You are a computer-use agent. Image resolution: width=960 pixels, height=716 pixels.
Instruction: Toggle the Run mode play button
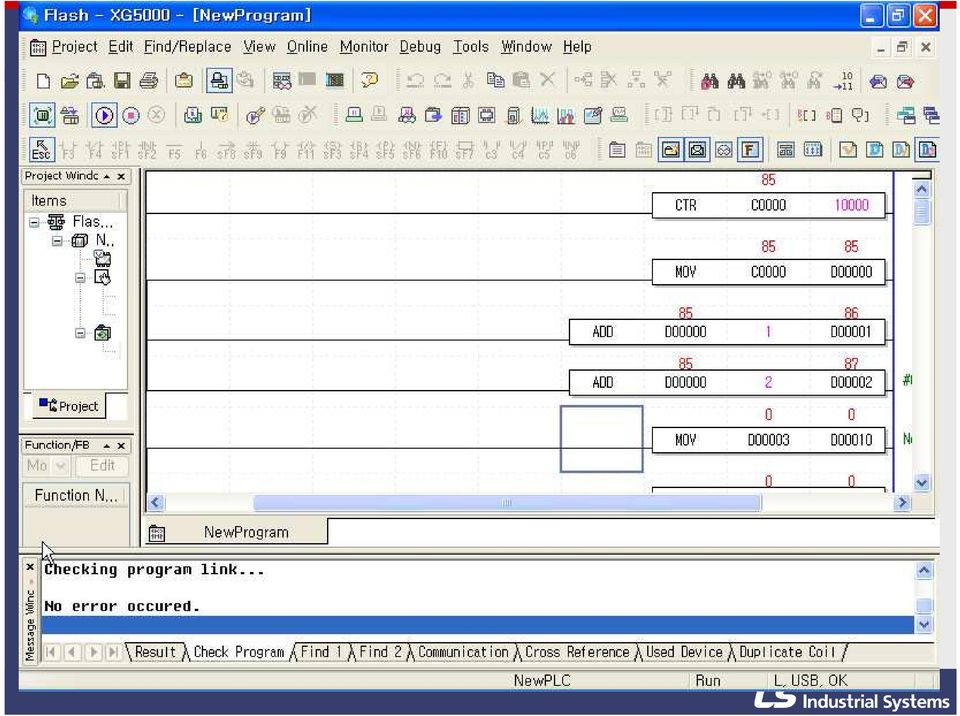coord(104,115)
